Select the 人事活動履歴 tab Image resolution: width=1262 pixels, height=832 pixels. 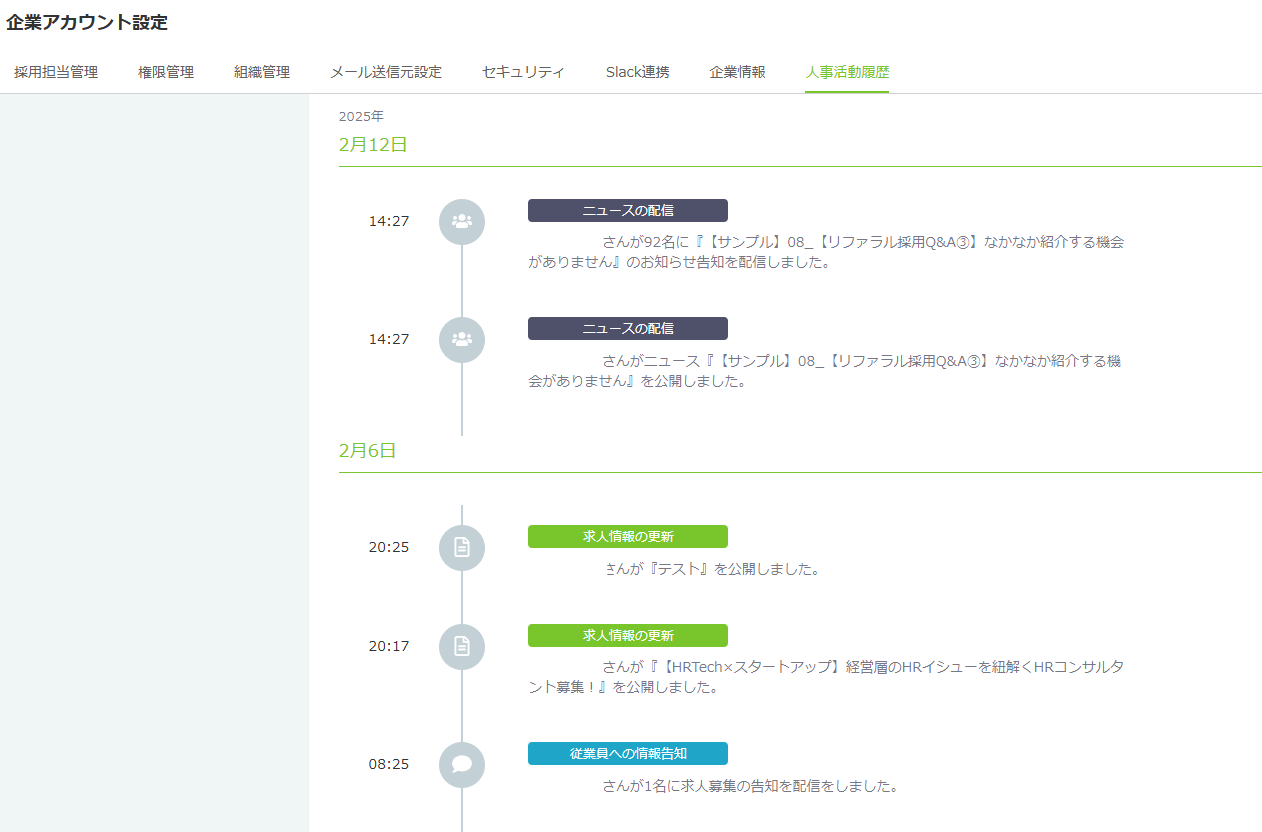(847, 72)
